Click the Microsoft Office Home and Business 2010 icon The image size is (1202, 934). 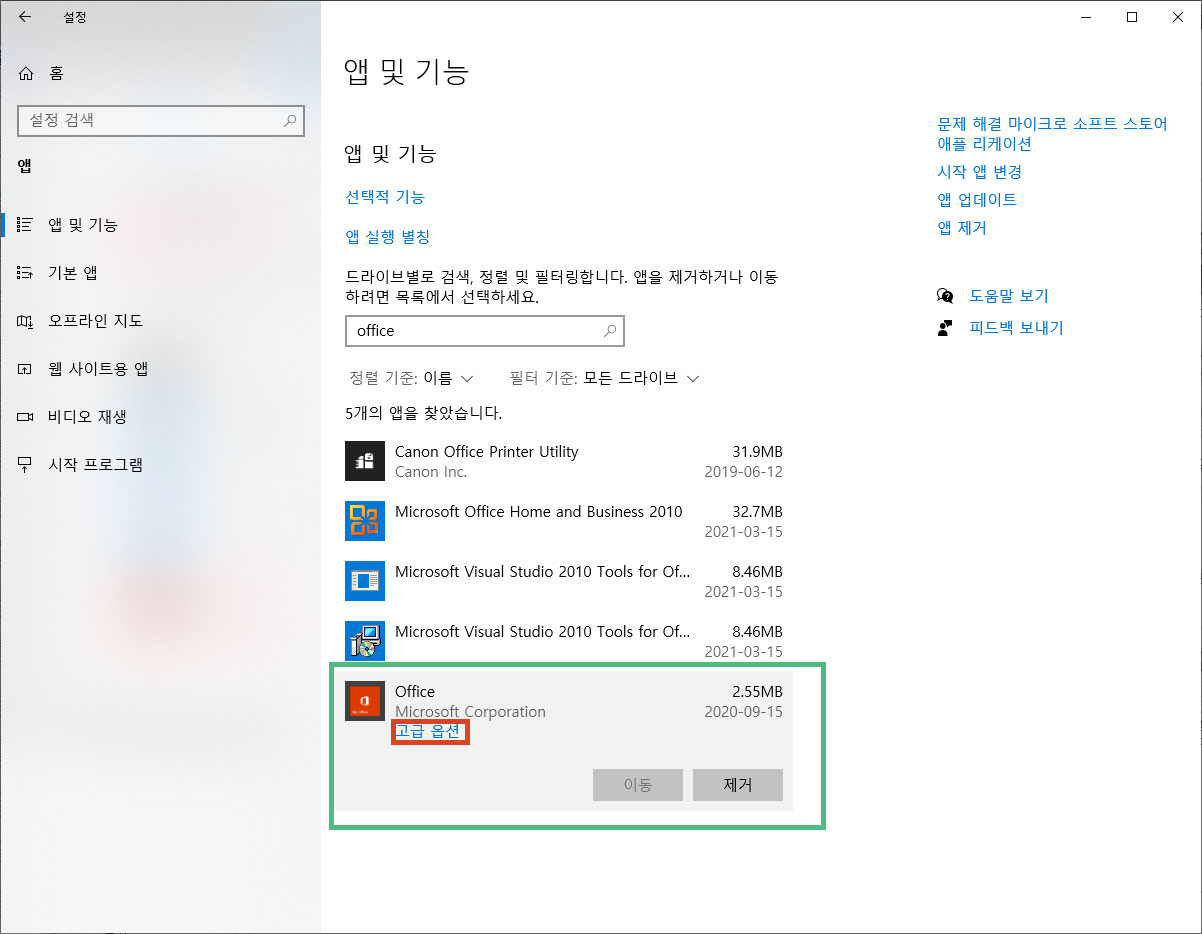click(x=365, y=521)
